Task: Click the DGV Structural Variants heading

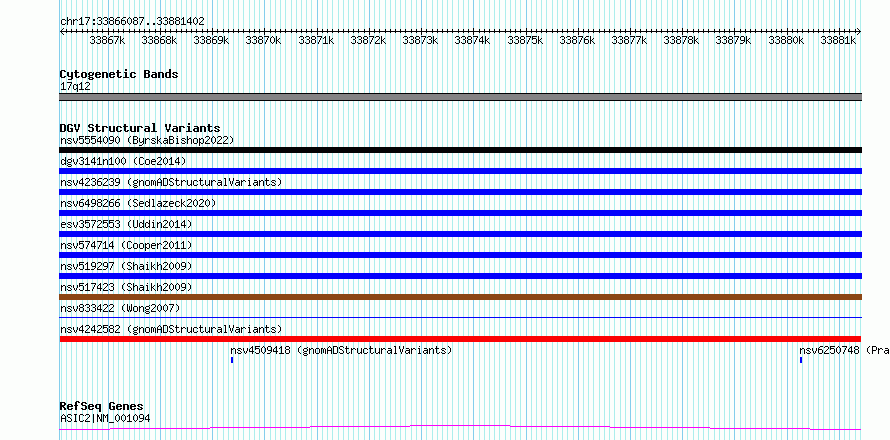Action: 140,128
